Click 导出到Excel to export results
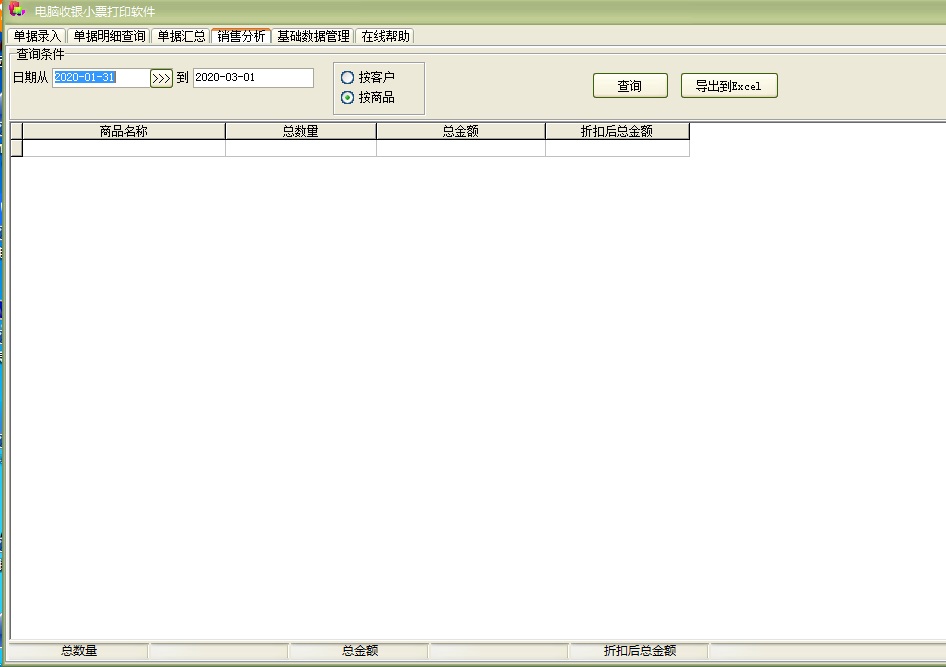 coord(729,85)
